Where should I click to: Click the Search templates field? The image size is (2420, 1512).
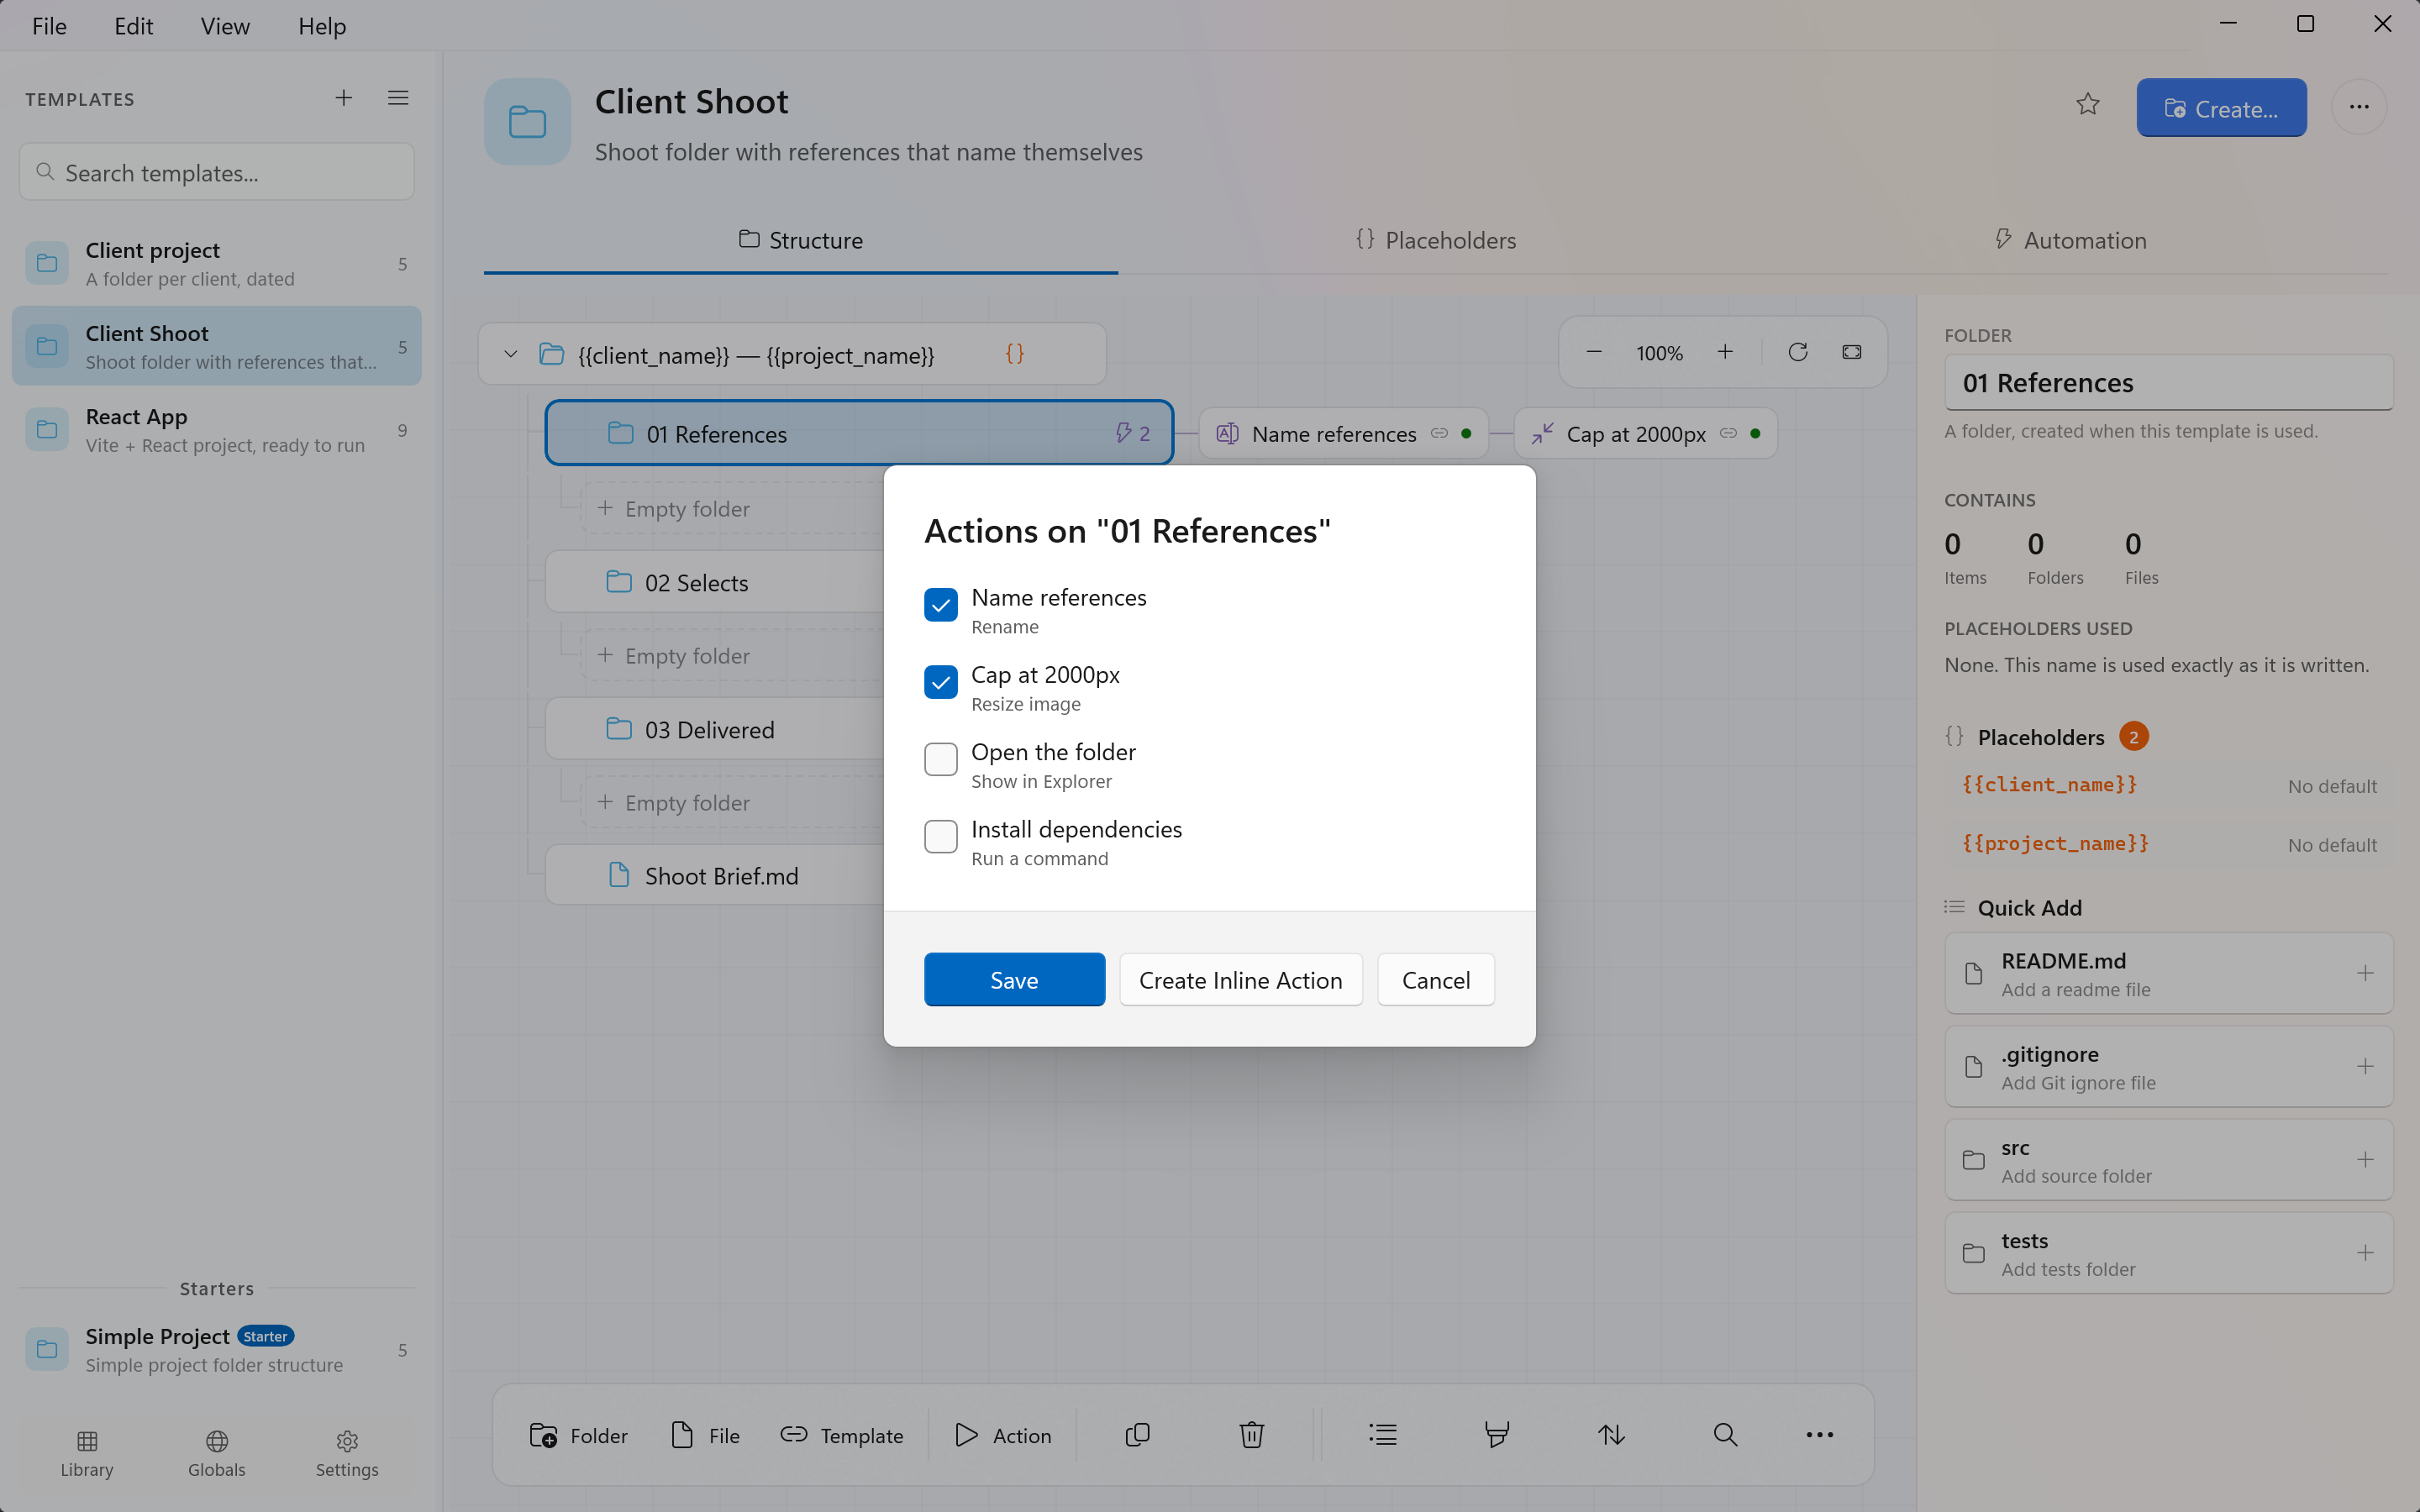pos(216,172)
